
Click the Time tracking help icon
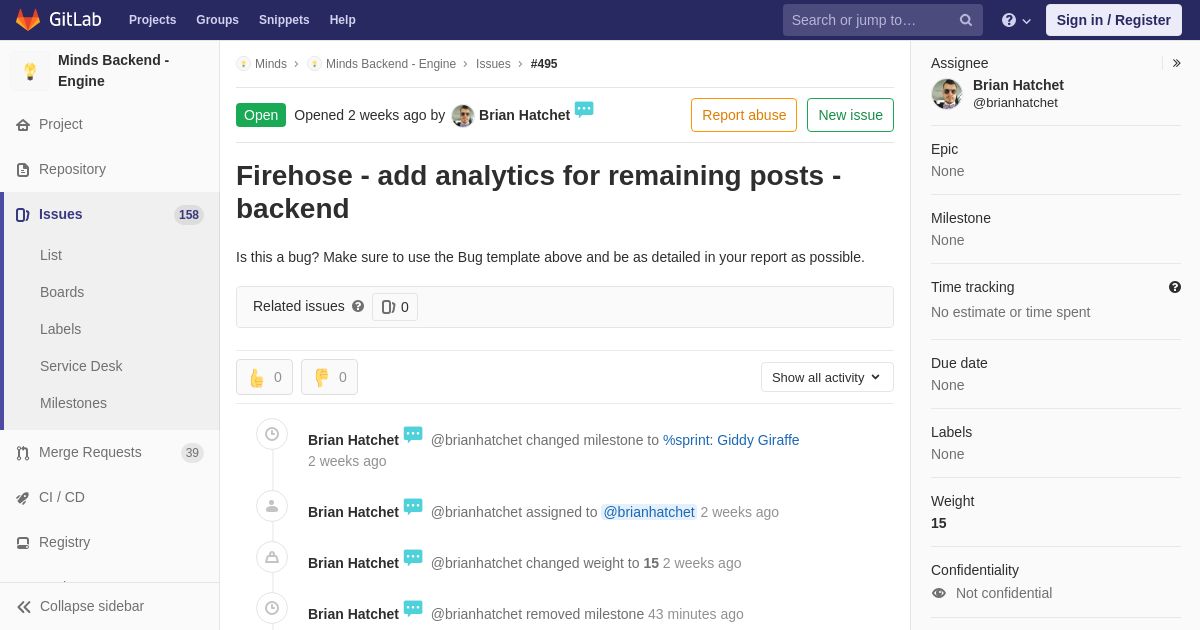pos(1175,287)
